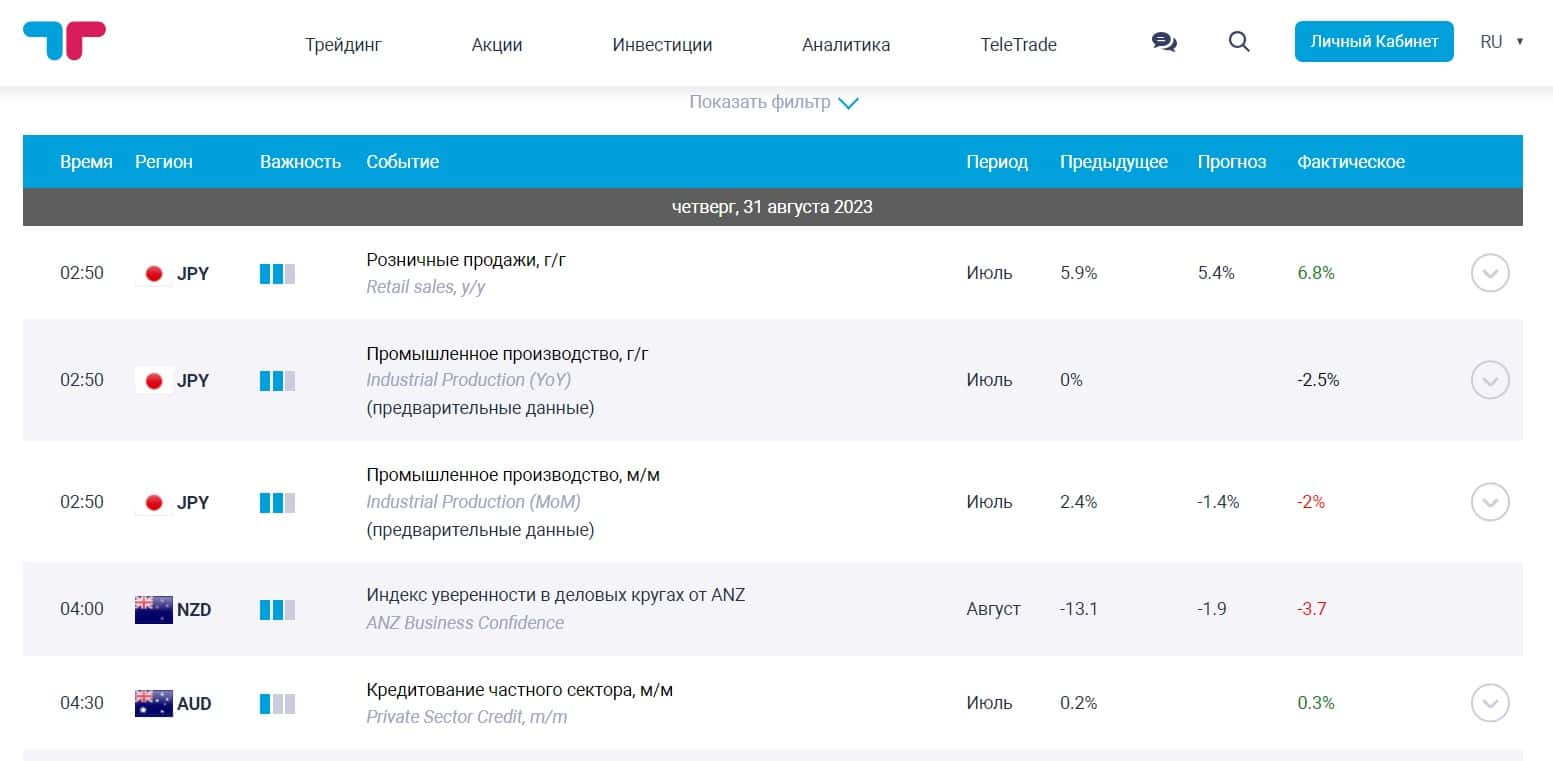
Task: Click forecast value -1.9
Action: 1212,609
